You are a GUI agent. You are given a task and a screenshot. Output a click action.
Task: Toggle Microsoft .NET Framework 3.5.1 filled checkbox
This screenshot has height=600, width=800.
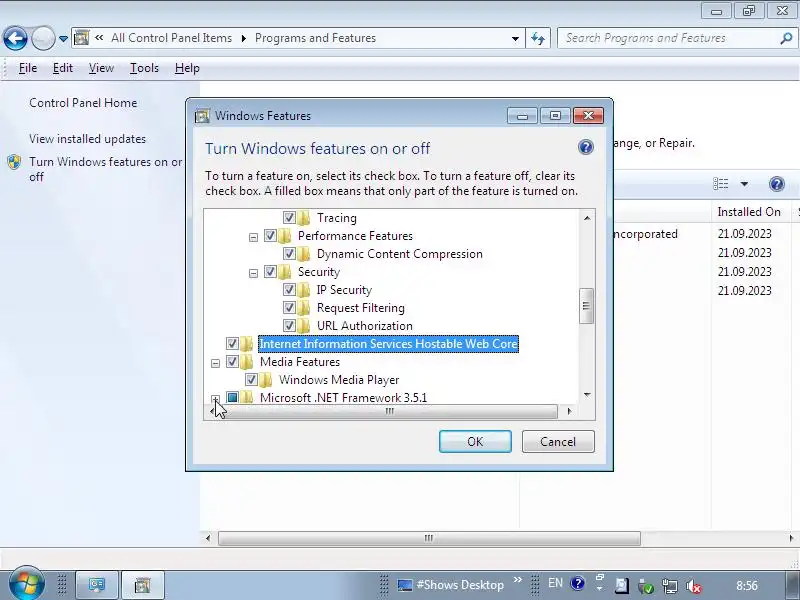point(232,397)
